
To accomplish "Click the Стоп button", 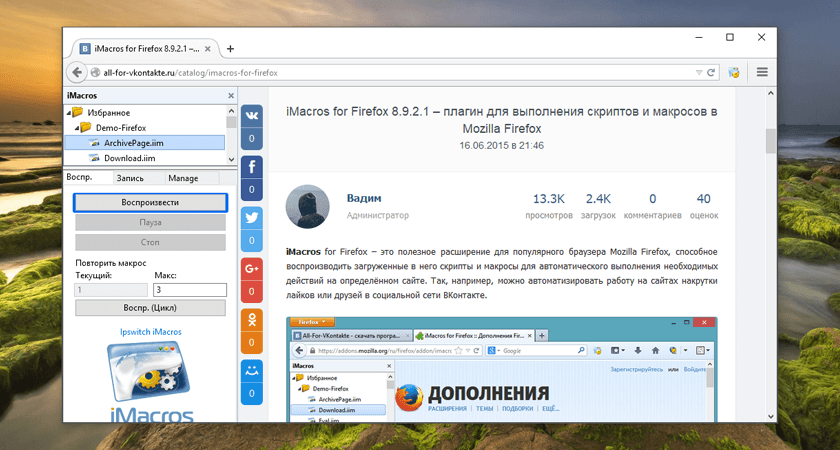I will coord(150,242).
